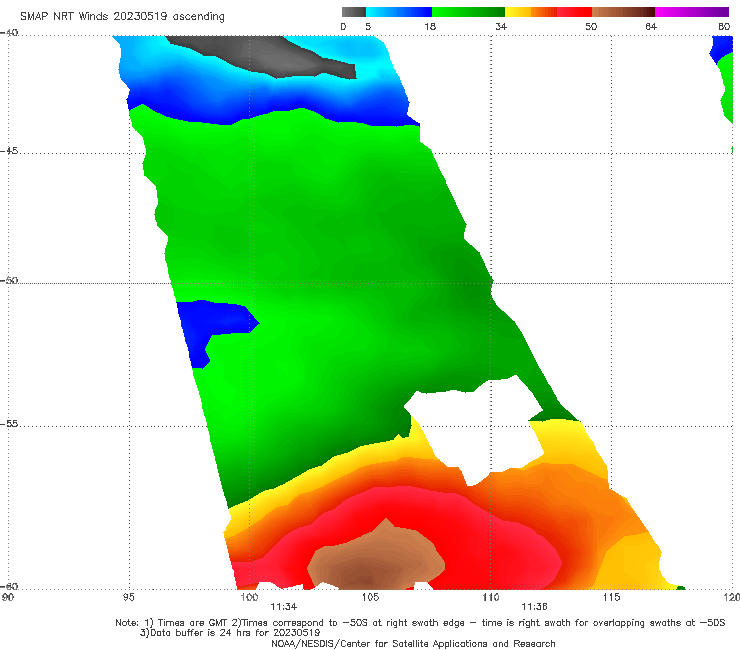Click the swath time stamp '11:36'
740x650 pixels.
[x=534, y=607]
